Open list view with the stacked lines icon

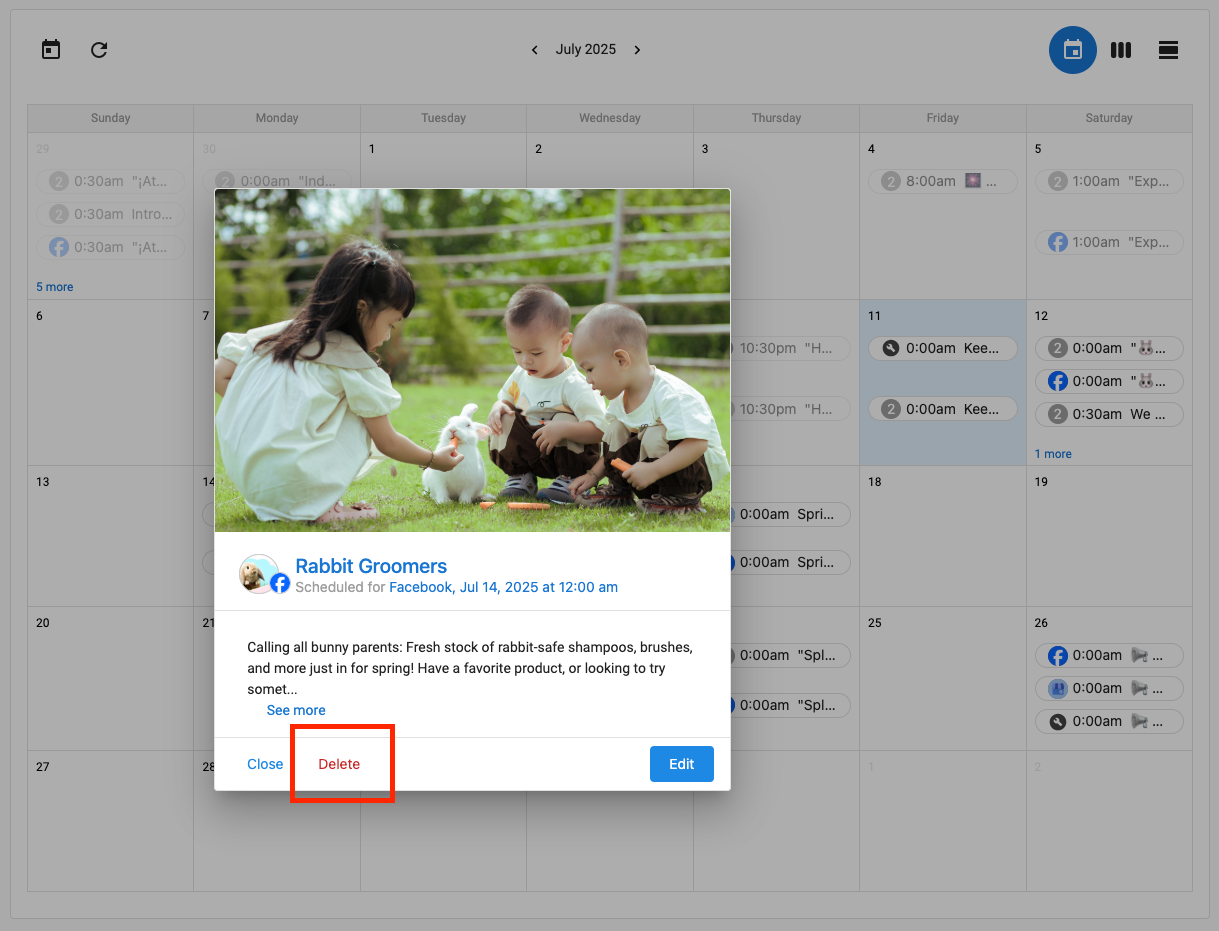click(1168, 50)
